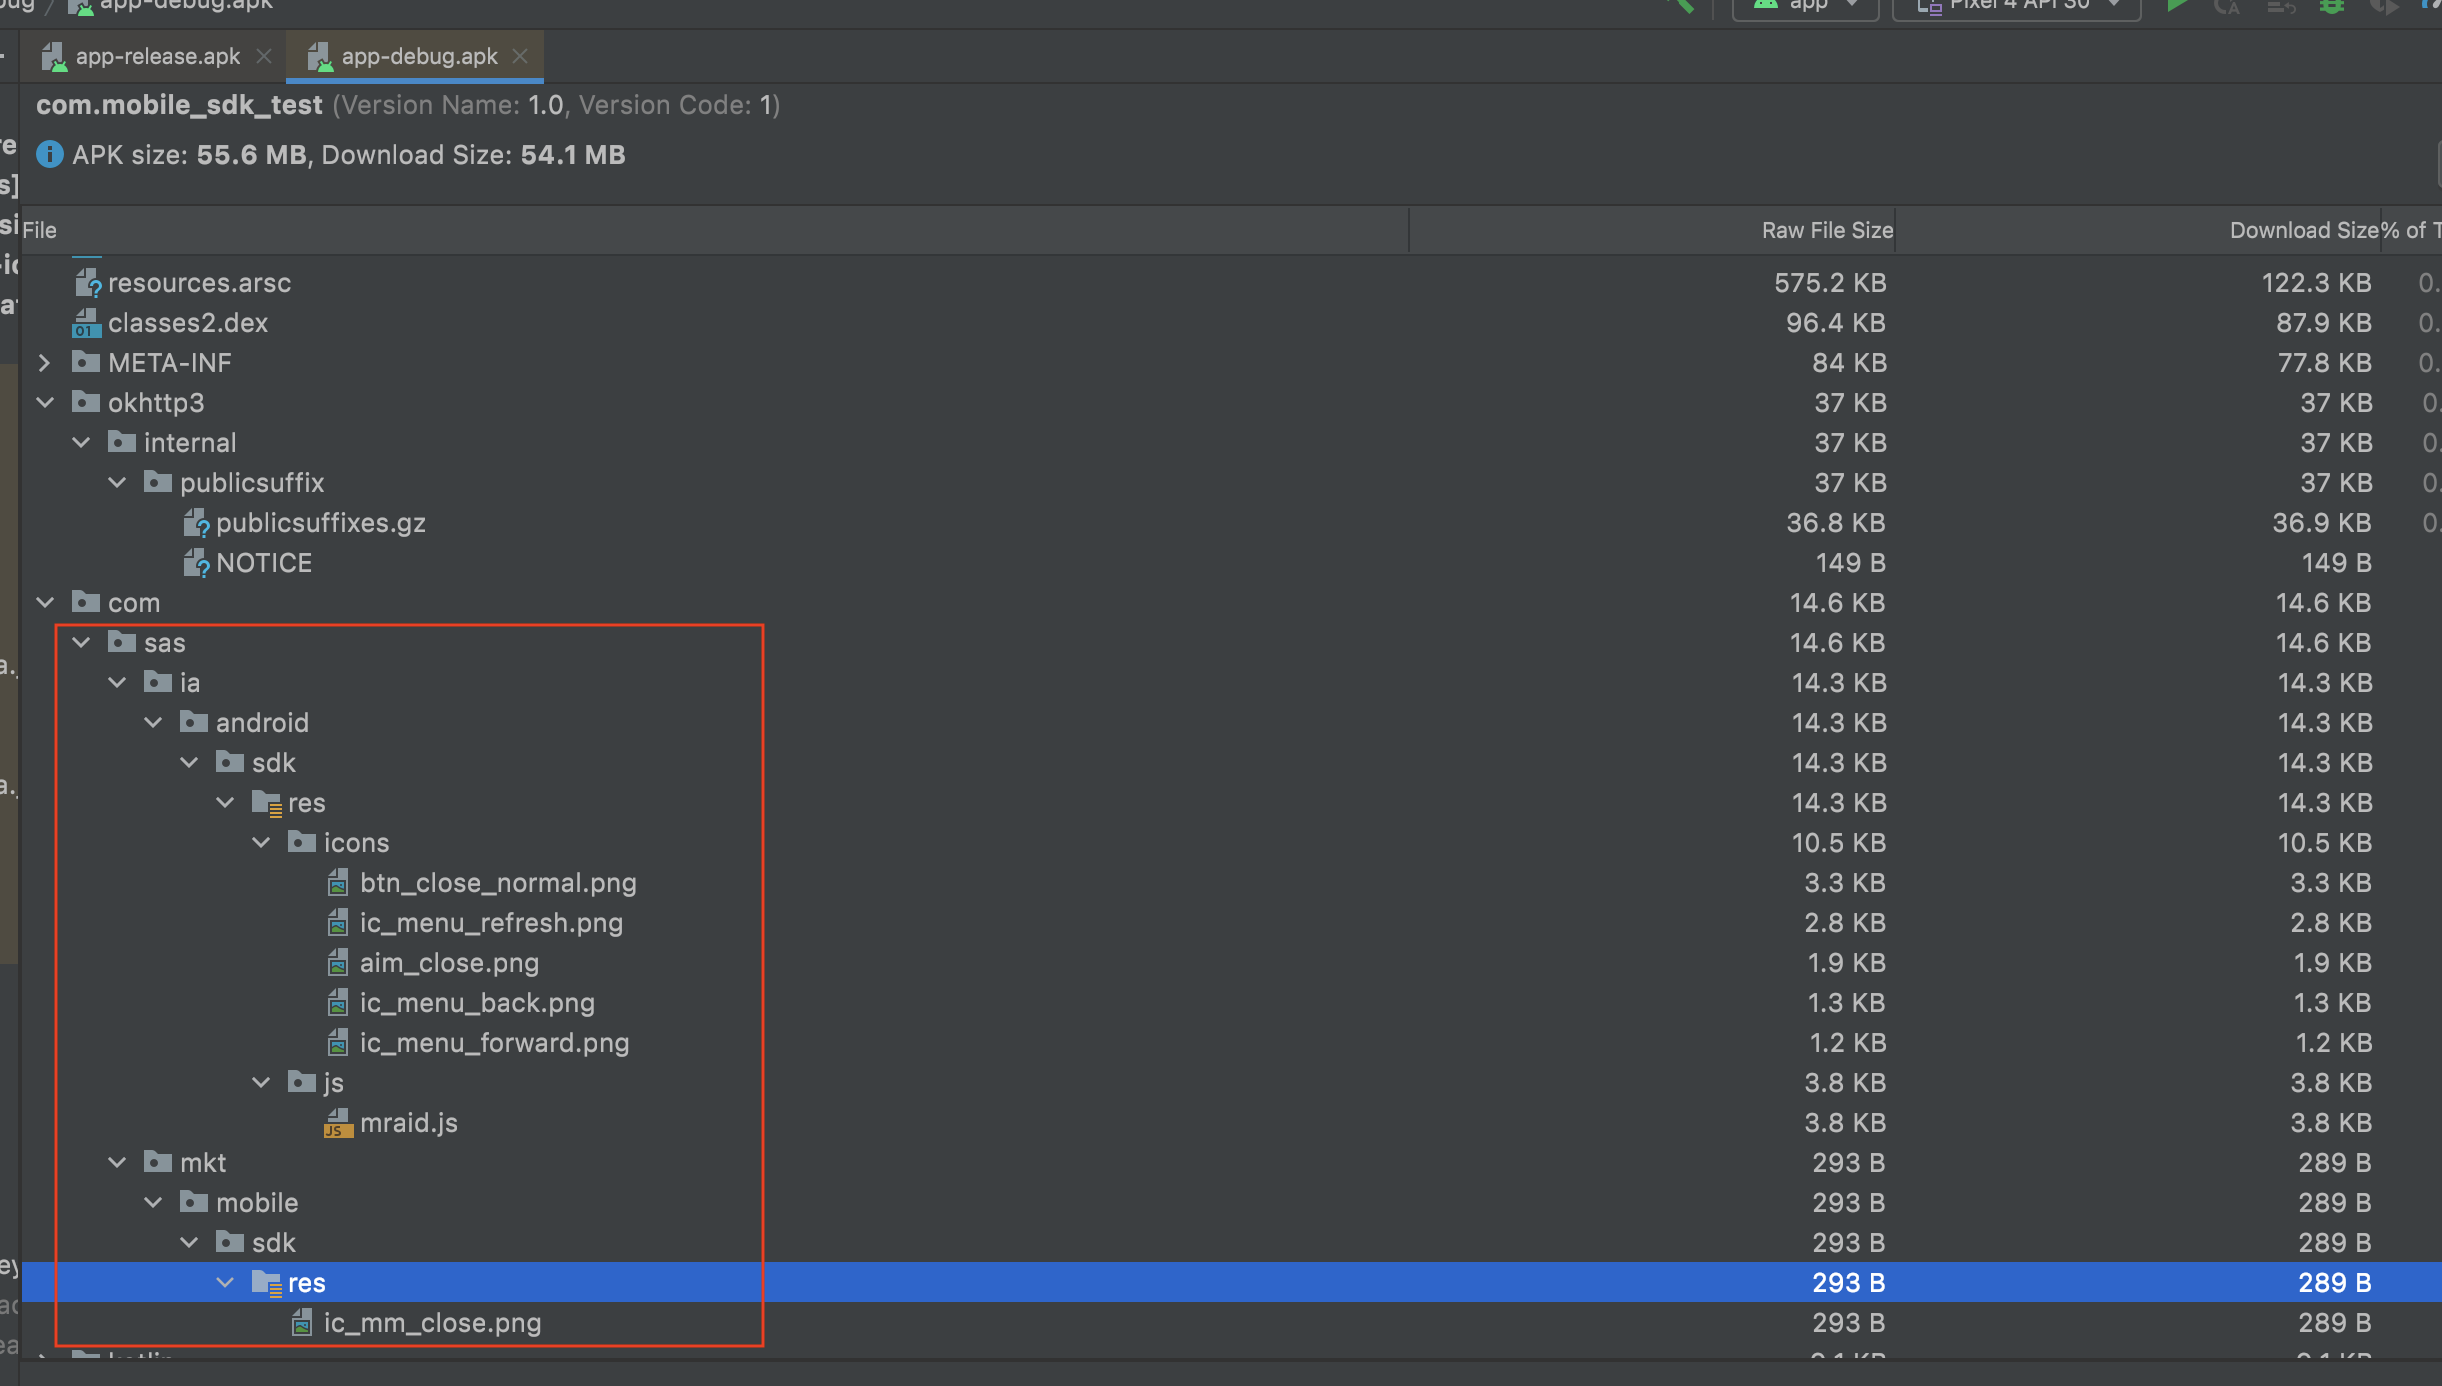Click the ic_mm_close.png image icon
The width and height of the screenshot is (2442, 1386).
click(x=301, y=1322)
